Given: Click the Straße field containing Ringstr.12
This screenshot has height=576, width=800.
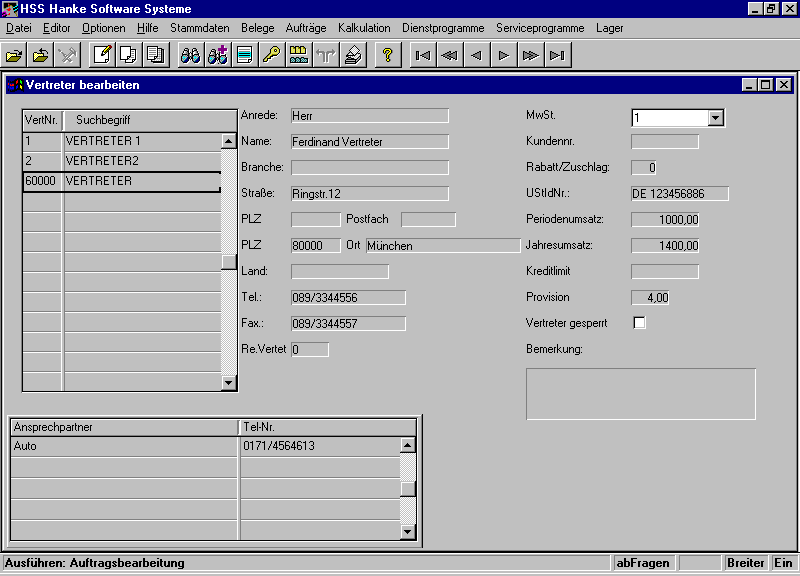Looking at the screenshot, I should pos(369,194).
